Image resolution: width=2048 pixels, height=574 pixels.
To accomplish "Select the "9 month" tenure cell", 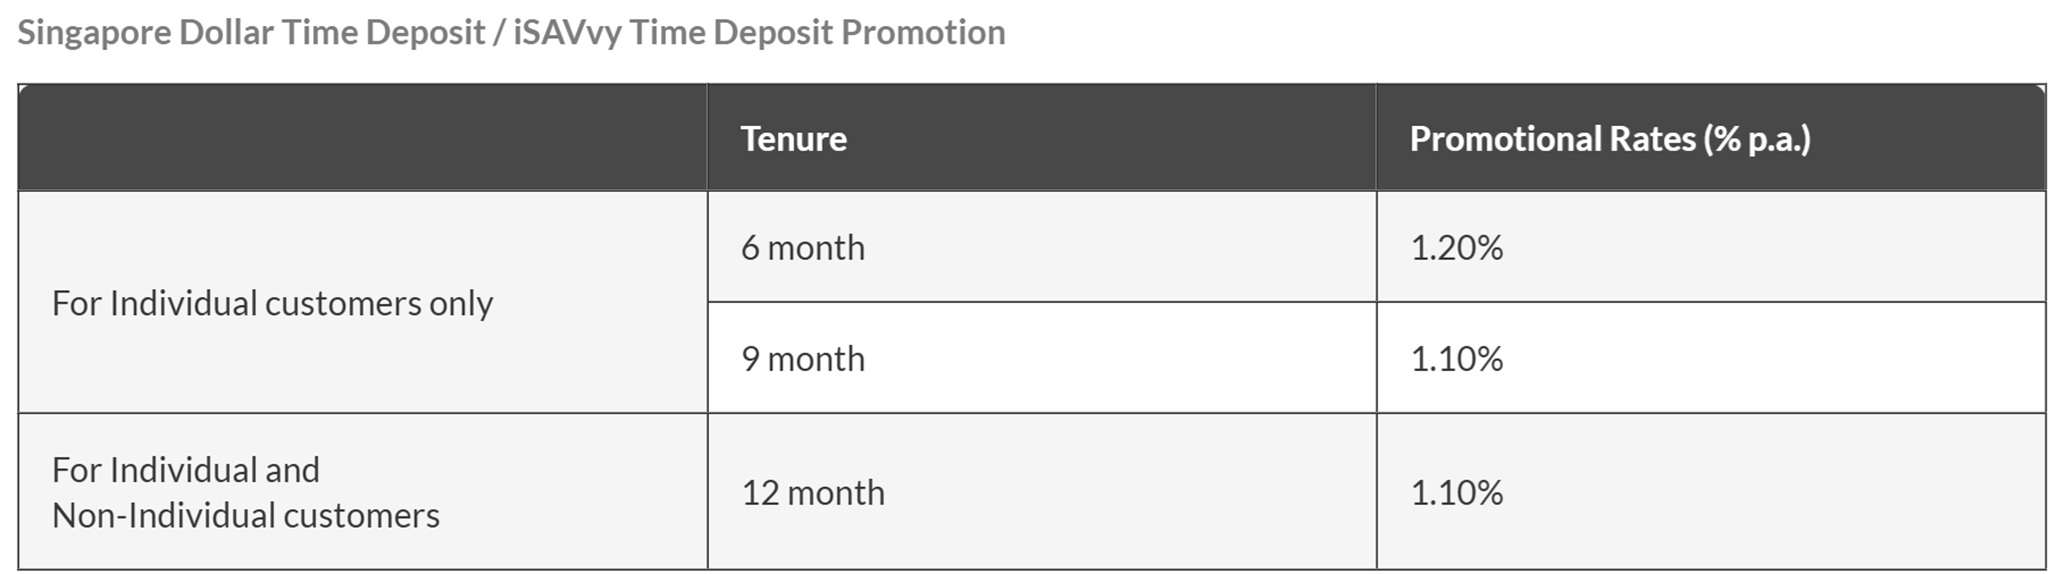I will pyautogui.click(x=803, y=359).
